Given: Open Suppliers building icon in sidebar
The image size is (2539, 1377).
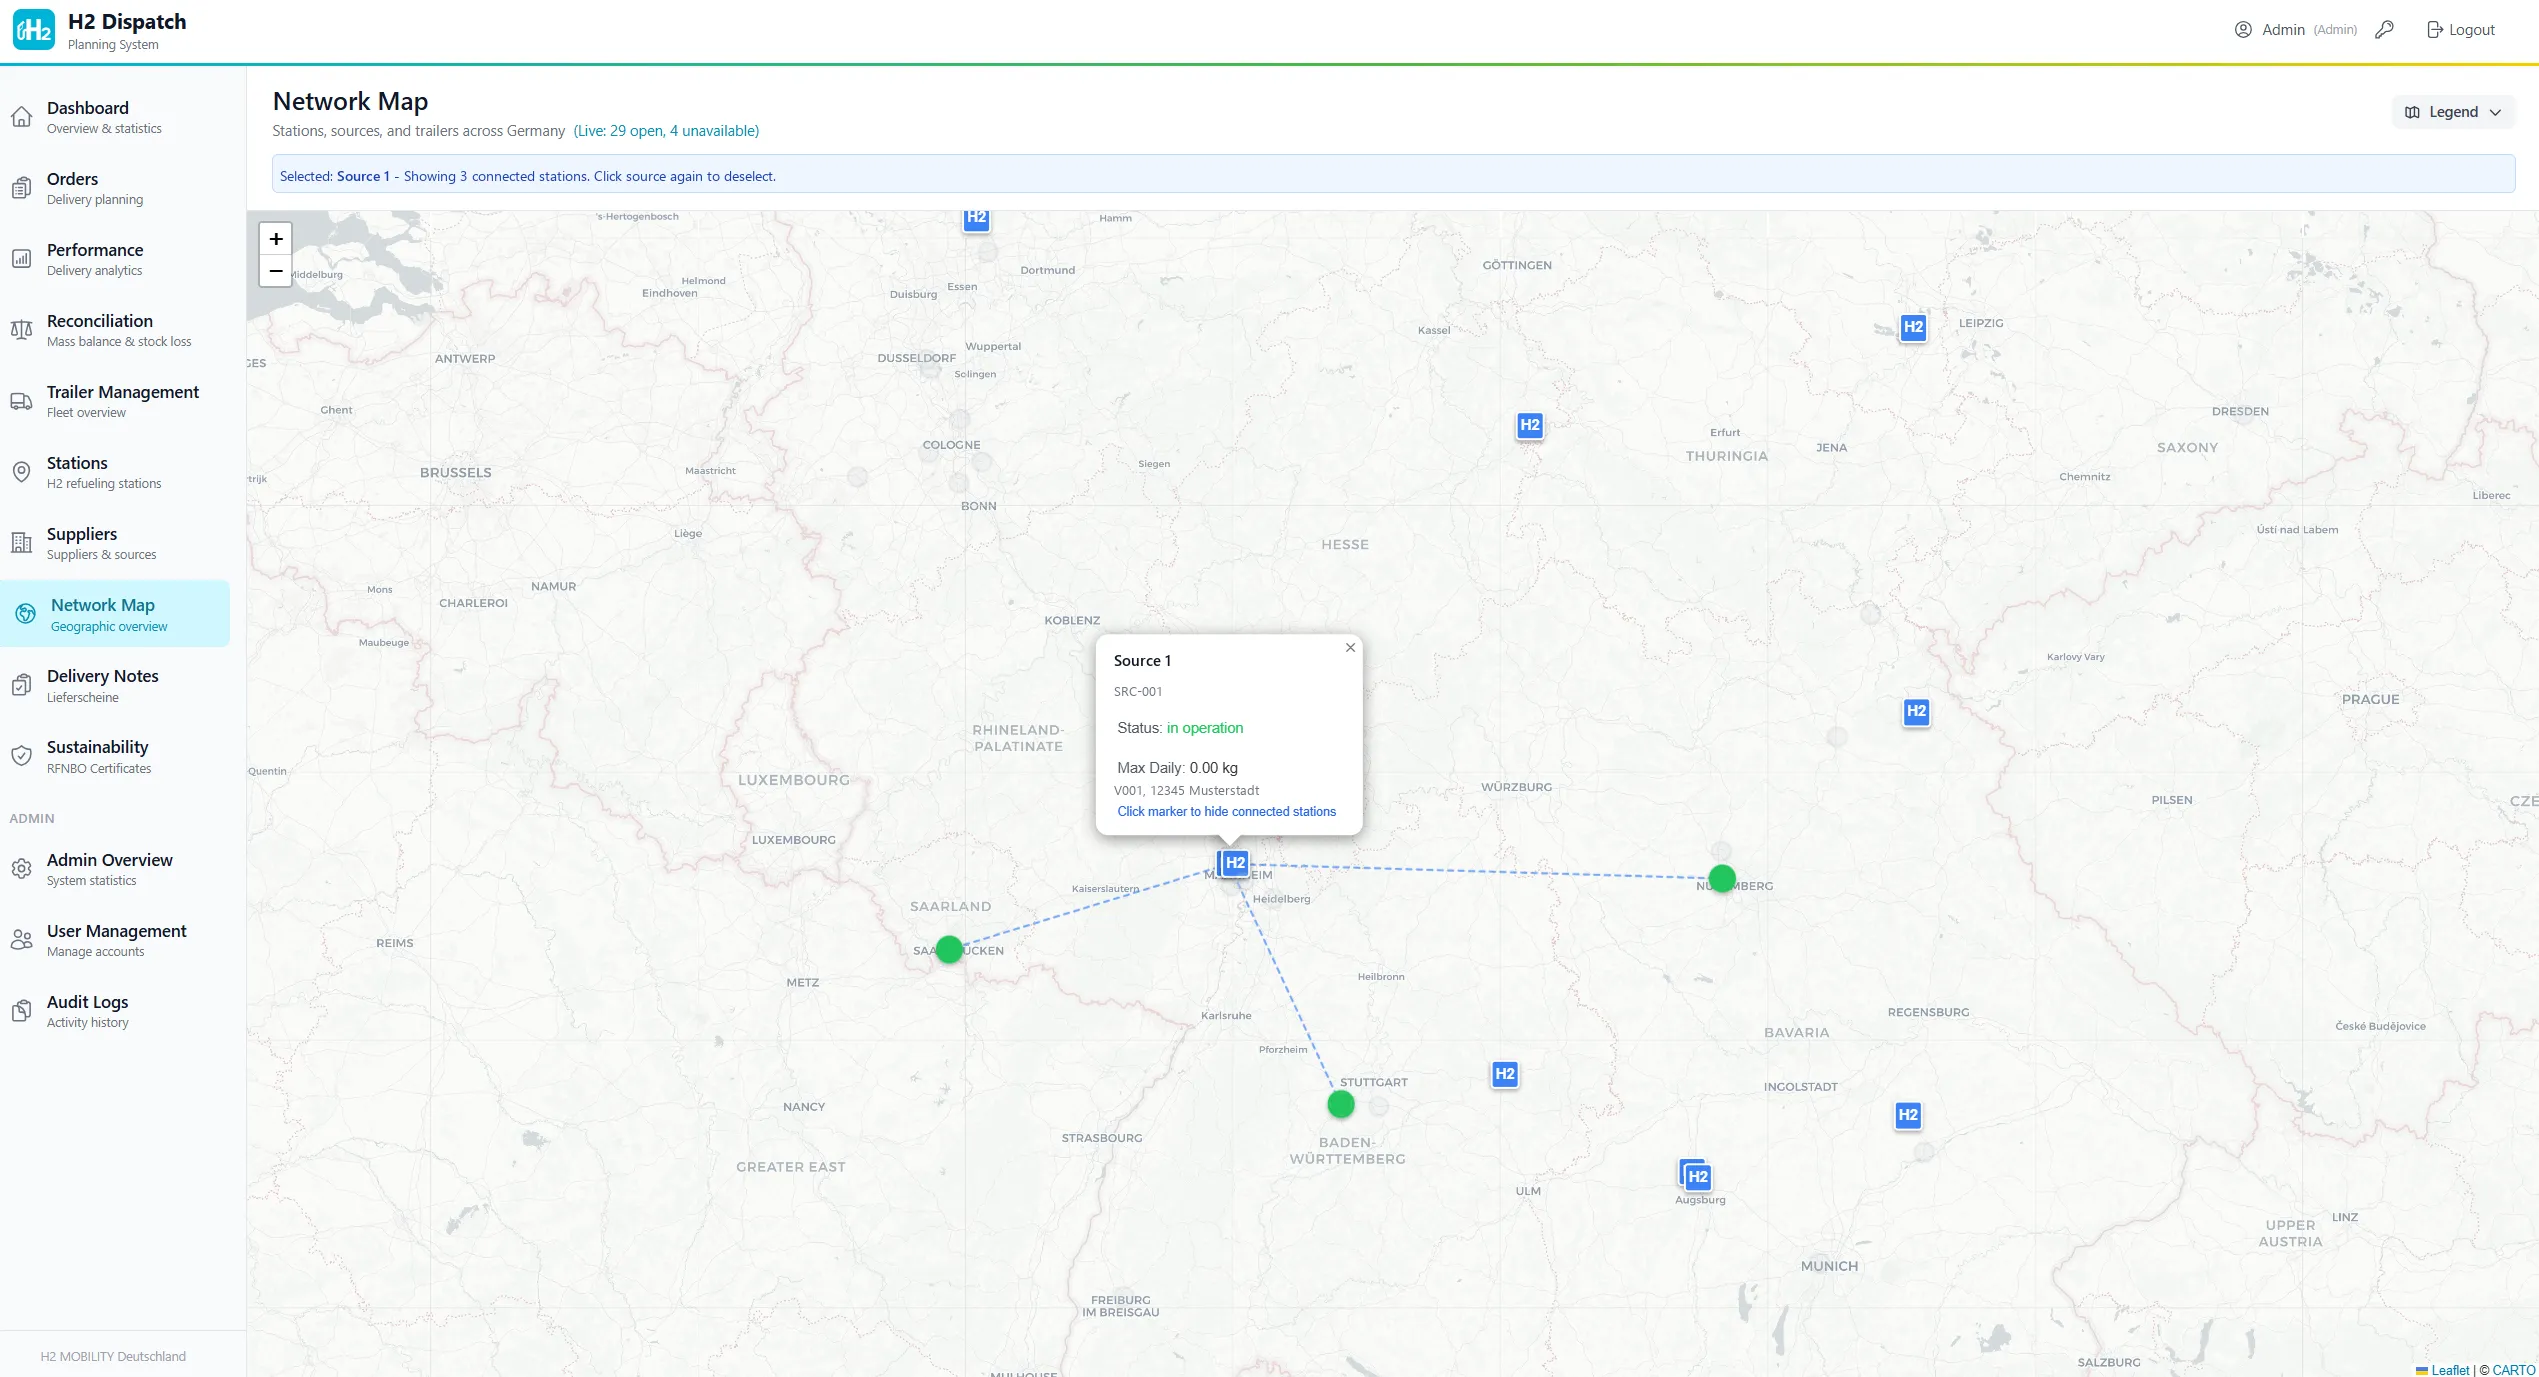Looking at the screenshot, I should coord(21,543).
